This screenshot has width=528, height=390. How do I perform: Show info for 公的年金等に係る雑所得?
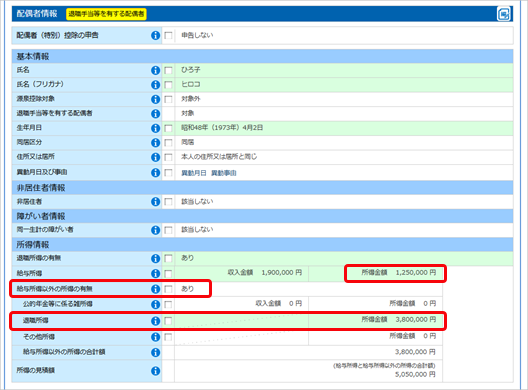pos(155,304)
